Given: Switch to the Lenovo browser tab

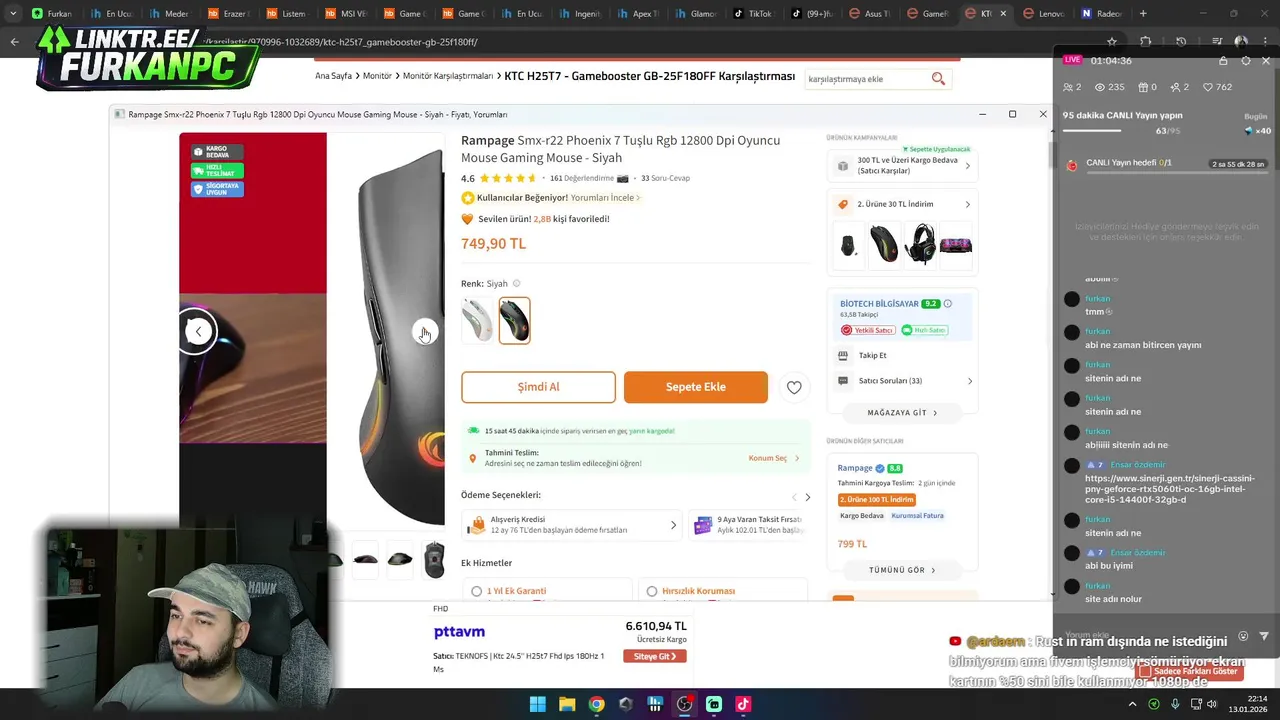Looking at the screenshot, I should click(x=1043, y=14).
